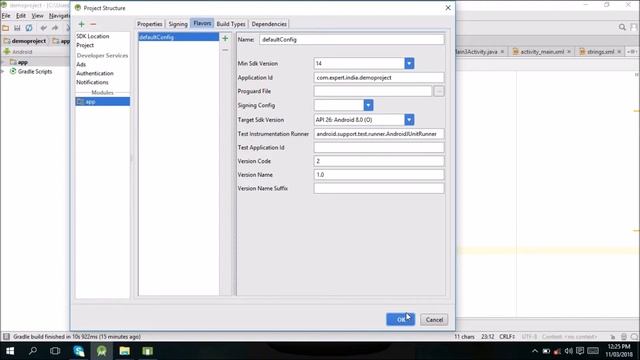Open the File menu

click(6, 16)
